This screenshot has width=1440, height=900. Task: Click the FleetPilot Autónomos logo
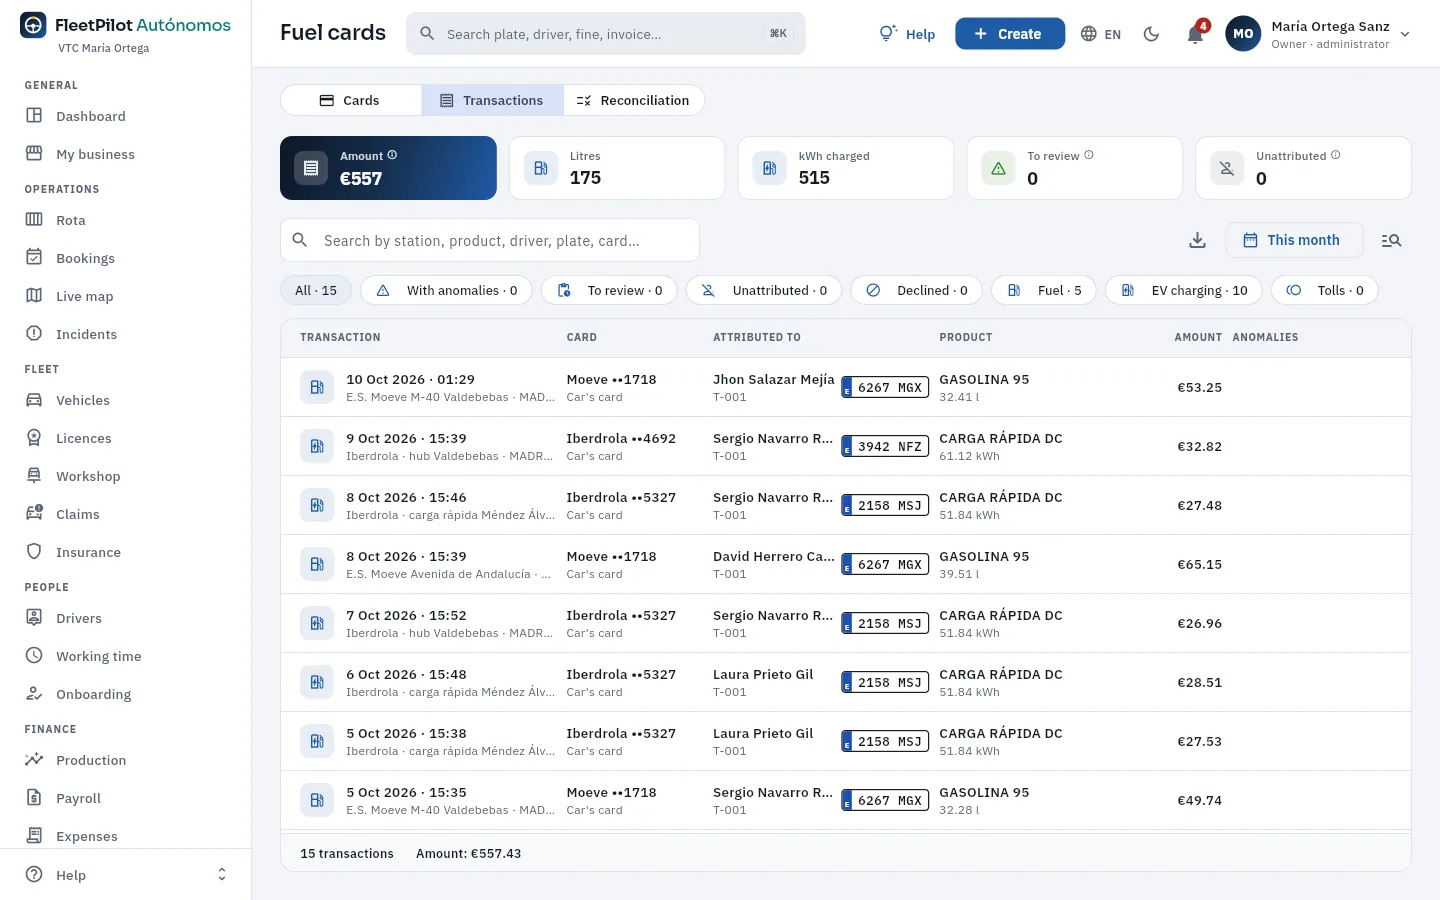click(x=125, y=25)
